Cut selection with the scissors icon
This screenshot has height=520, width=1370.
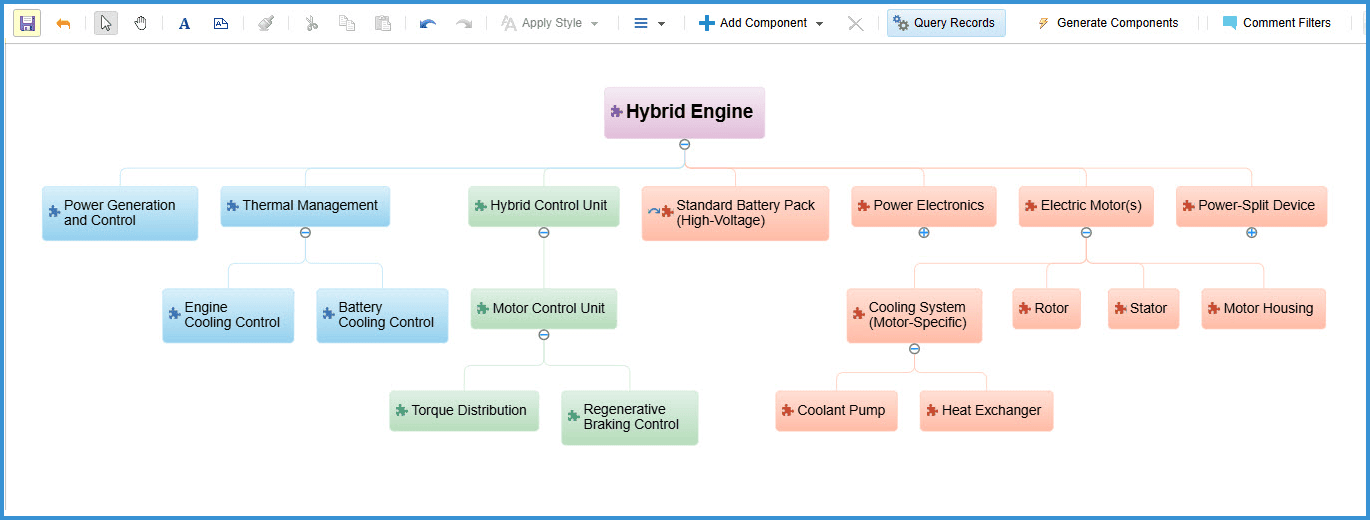click(311, 23)
